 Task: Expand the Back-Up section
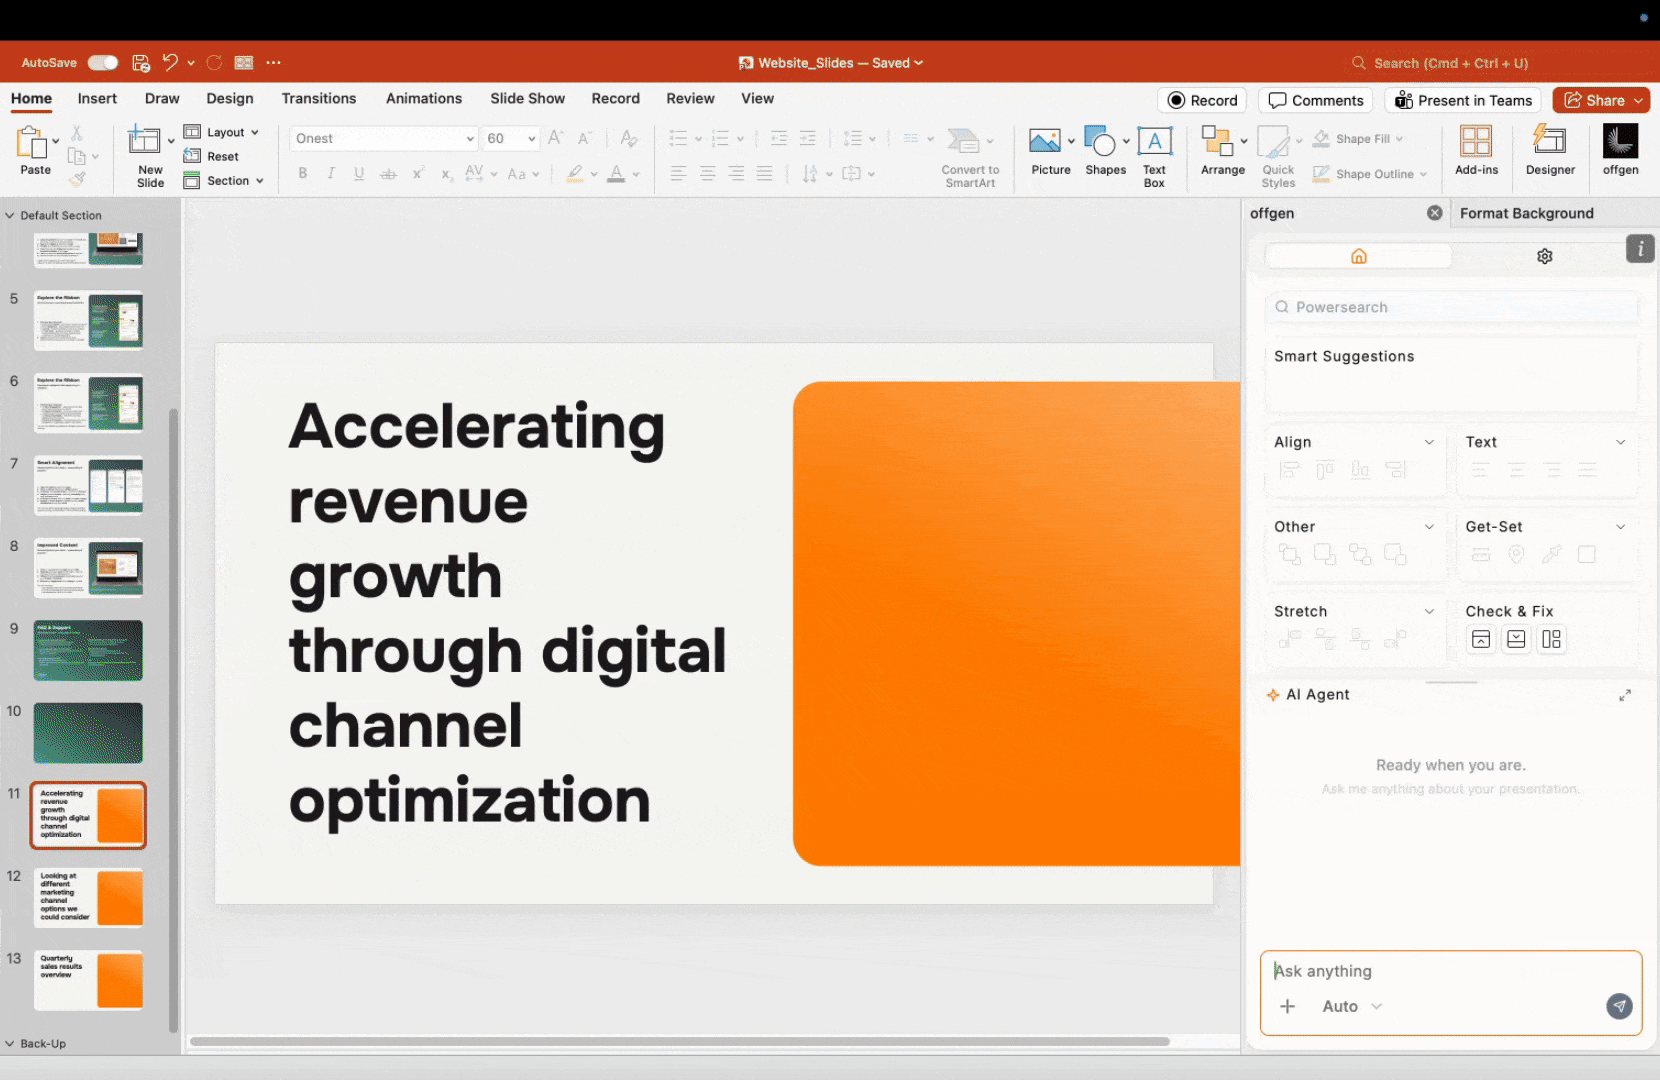[x=10, y=1043]
